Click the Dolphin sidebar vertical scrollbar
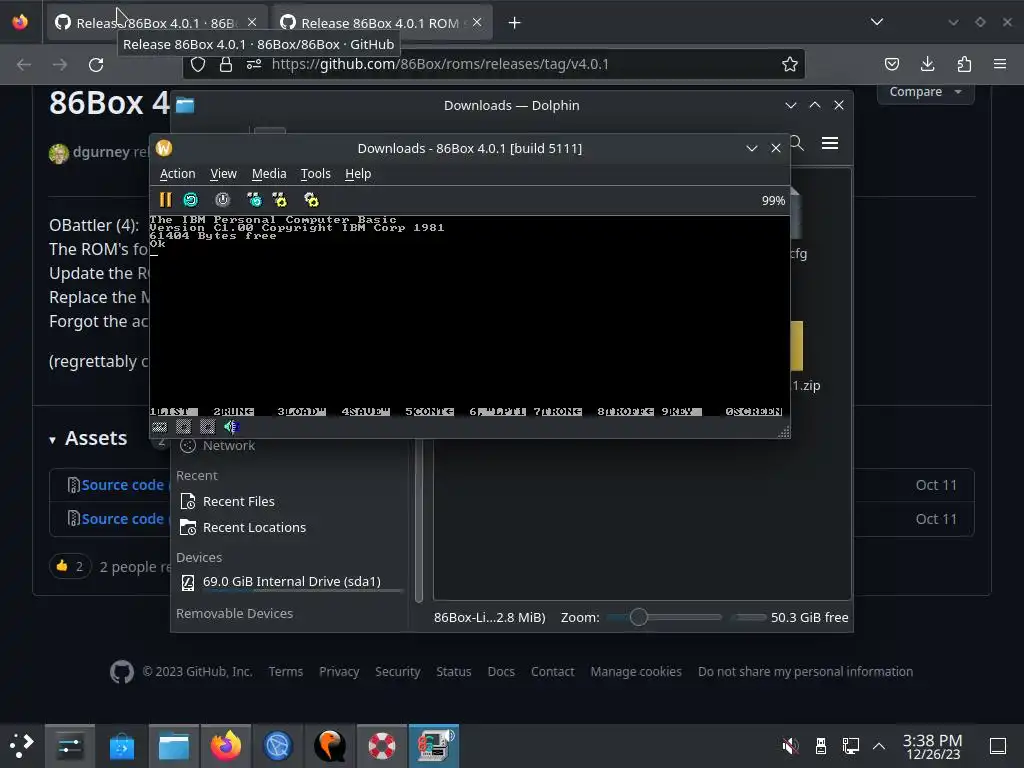Image resolution: width=1024 pixels, height=768 pixels. pos(419,520)
